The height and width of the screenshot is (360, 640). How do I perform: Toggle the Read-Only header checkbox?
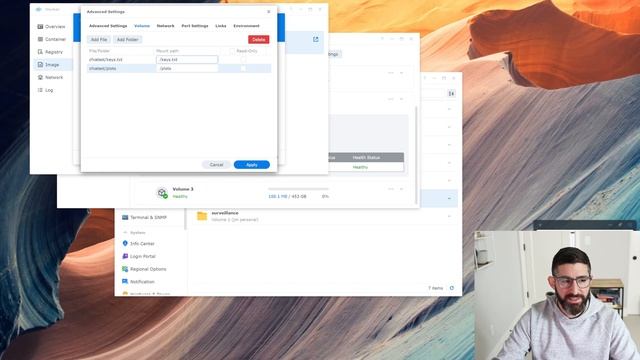click(x=232, y=51)
